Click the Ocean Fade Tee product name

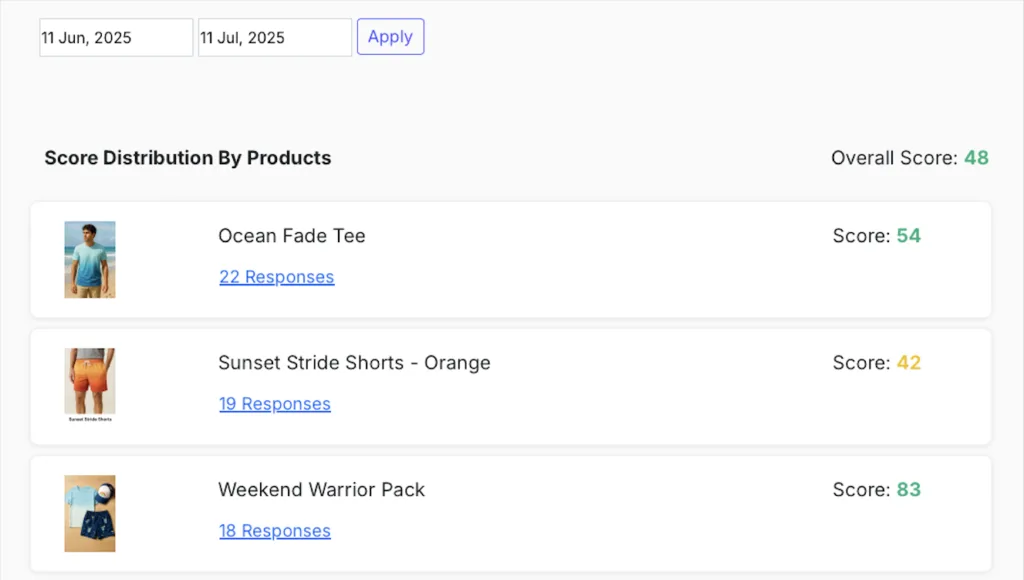pyautogui.click(x=292, y=236)
